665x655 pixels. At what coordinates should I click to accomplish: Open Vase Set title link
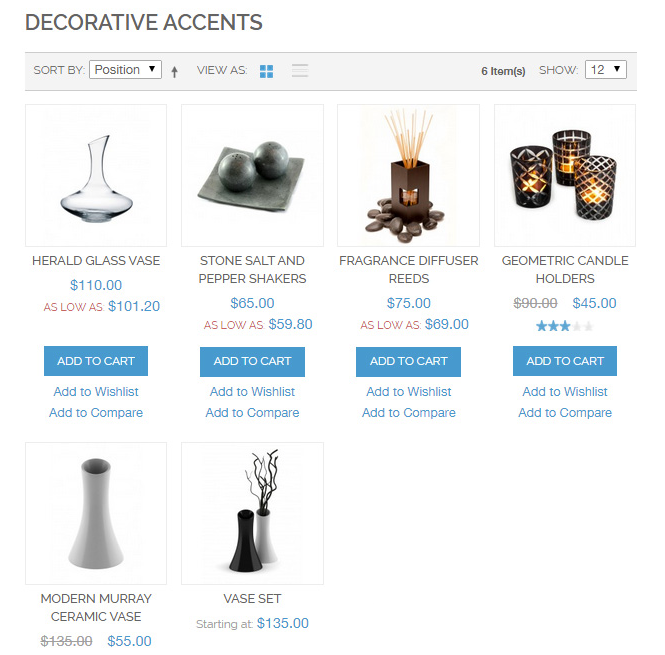(x=252, y=599)
